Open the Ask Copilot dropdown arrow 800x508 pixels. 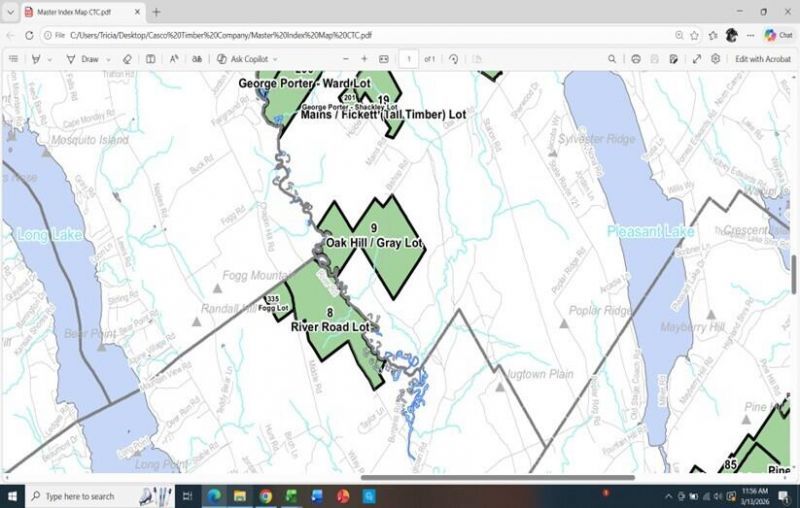(277, 59)
